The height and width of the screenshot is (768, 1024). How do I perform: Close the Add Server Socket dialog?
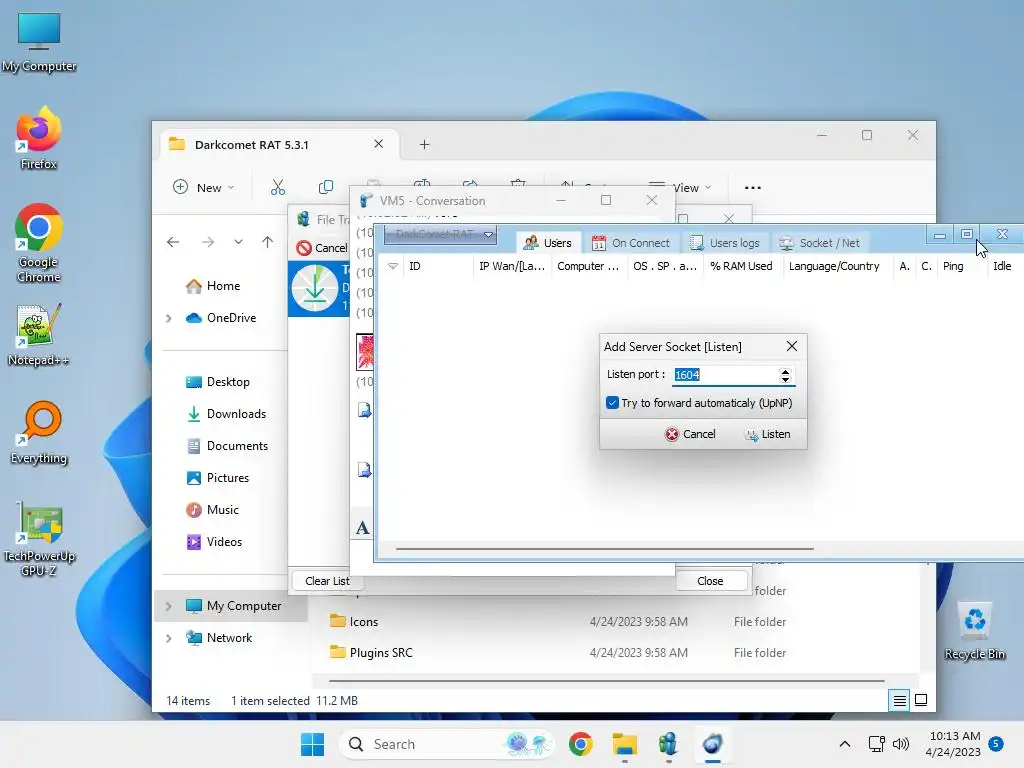coord(792,346)
